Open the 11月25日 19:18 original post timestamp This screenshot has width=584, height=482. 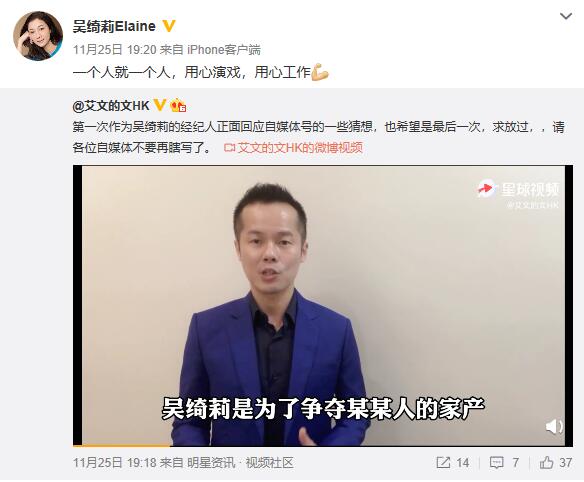114,463
